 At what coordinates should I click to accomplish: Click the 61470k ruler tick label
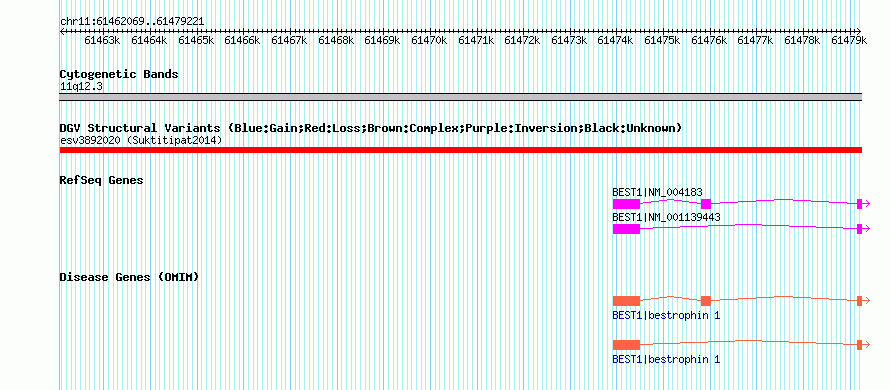click(429, 40)
